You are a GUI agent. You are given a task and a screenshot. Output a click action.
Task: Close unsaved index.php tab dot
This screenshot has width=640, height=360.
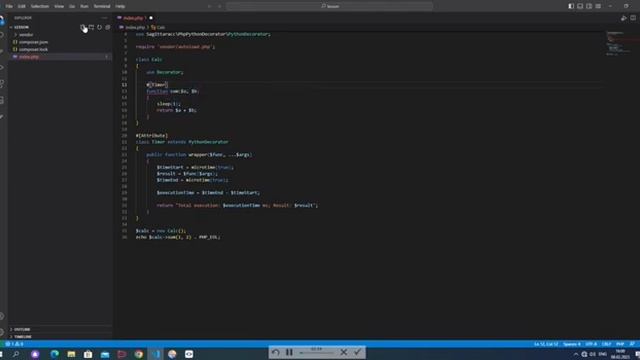151,18
